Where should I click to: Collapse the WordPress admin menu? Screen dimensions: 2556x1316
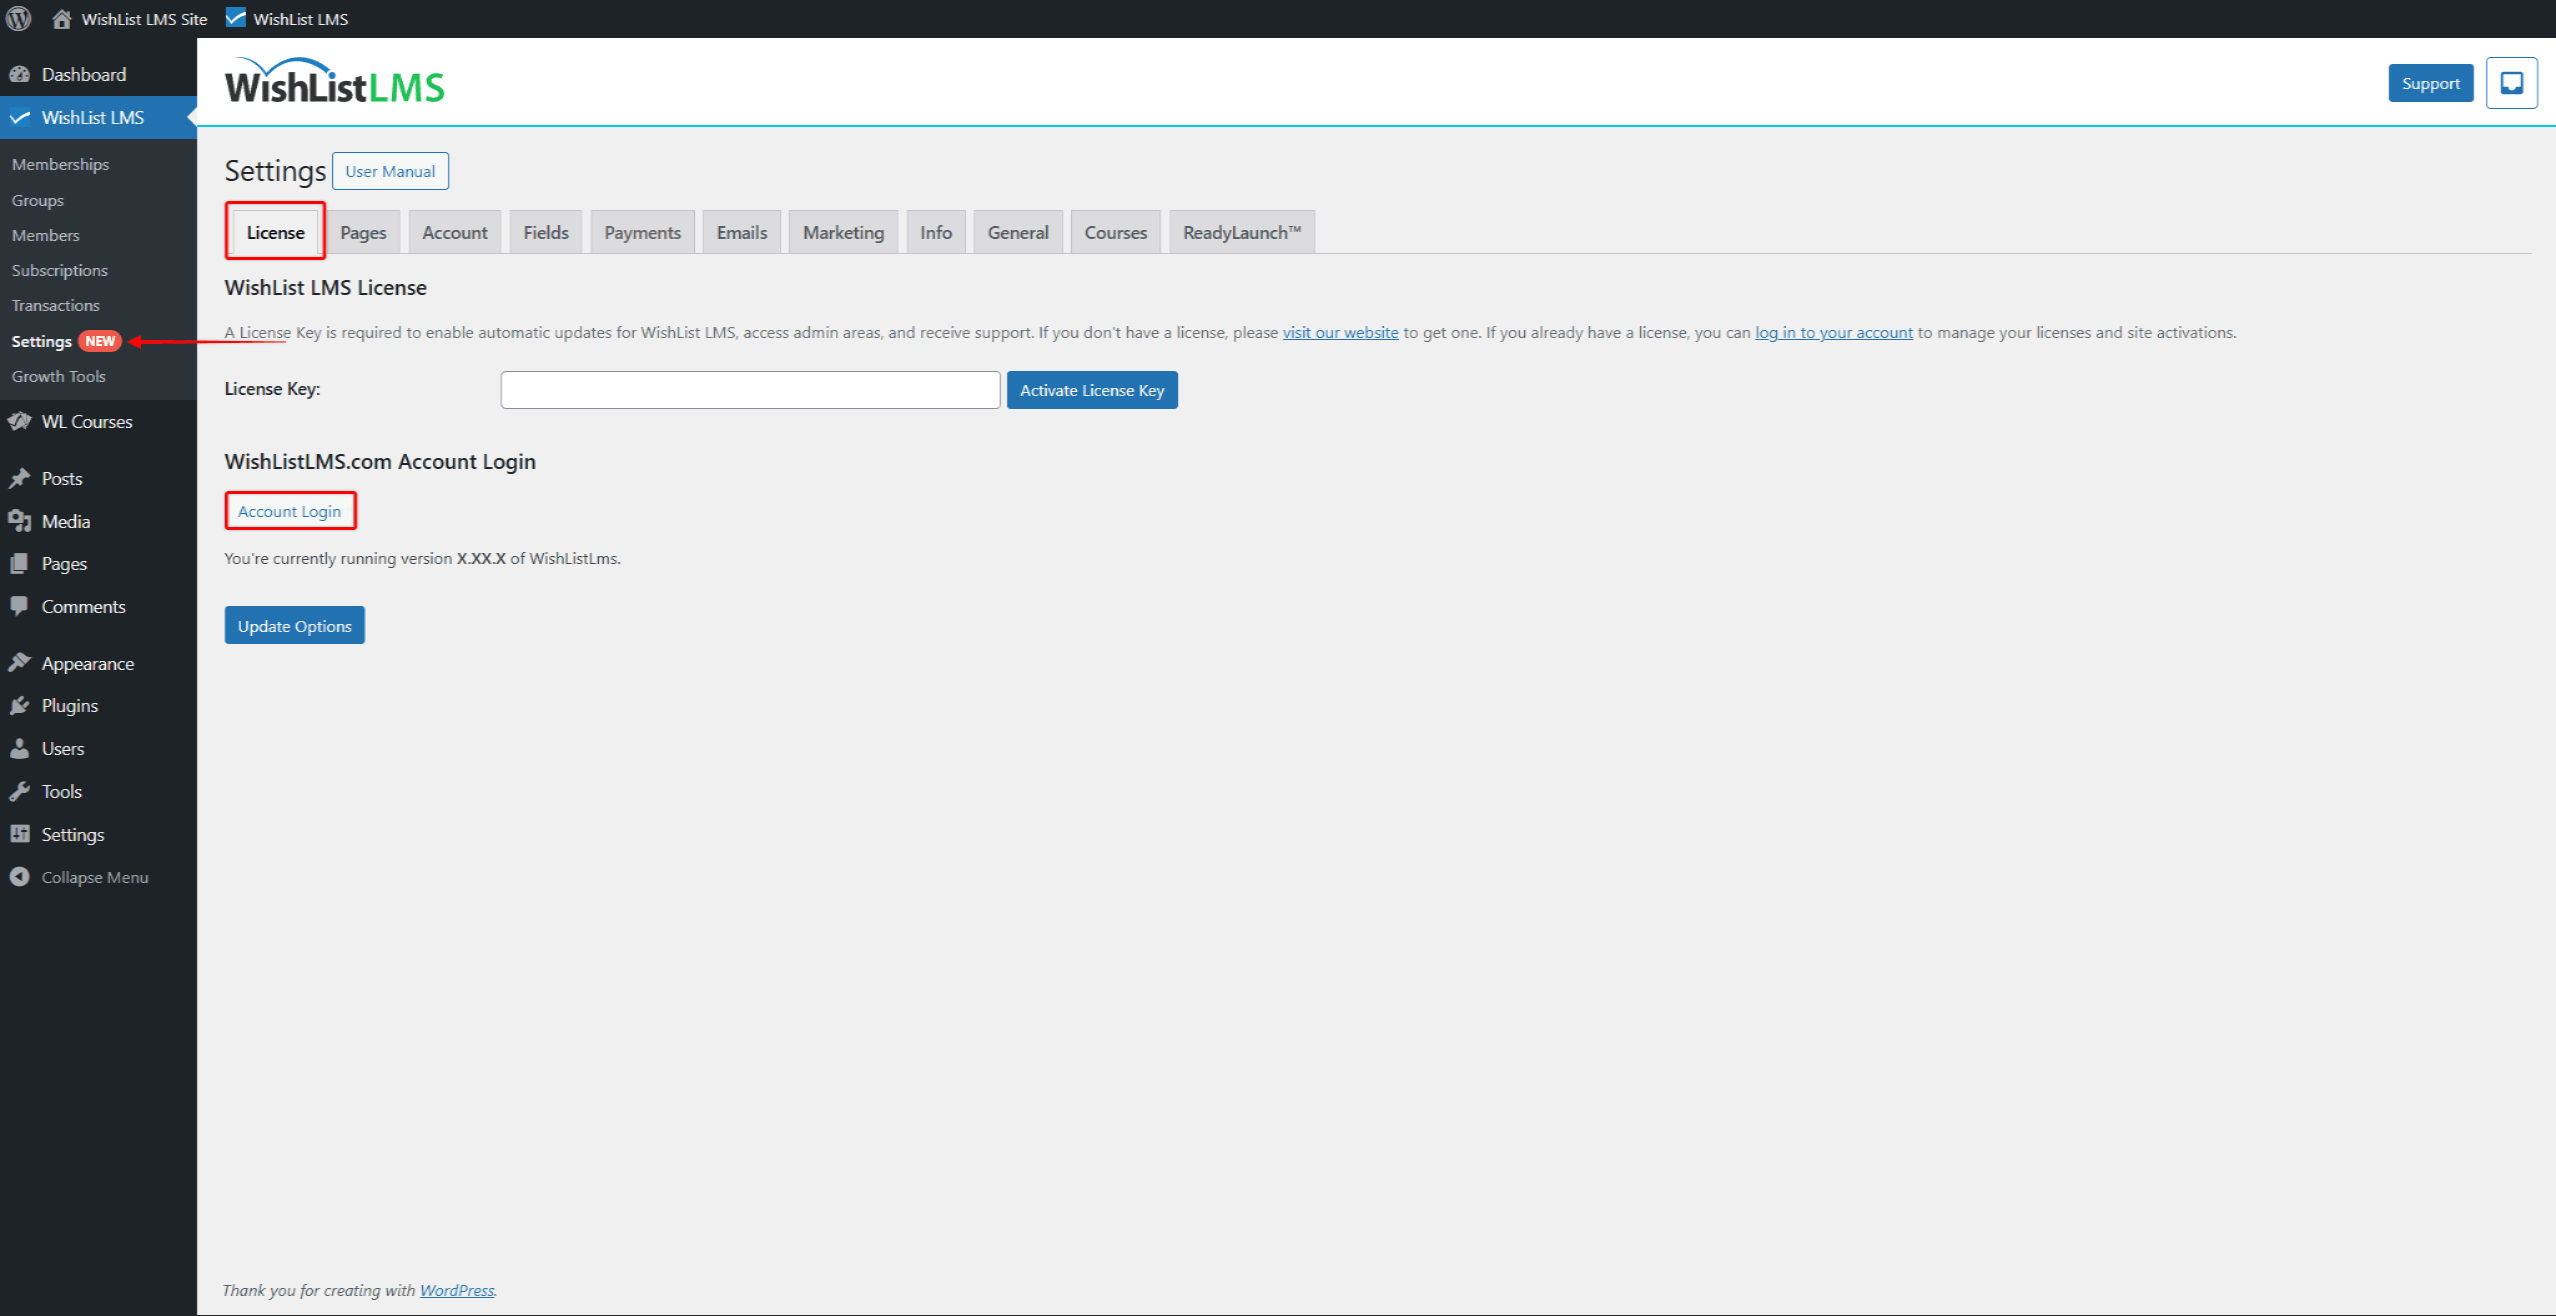tap(93, 877)
